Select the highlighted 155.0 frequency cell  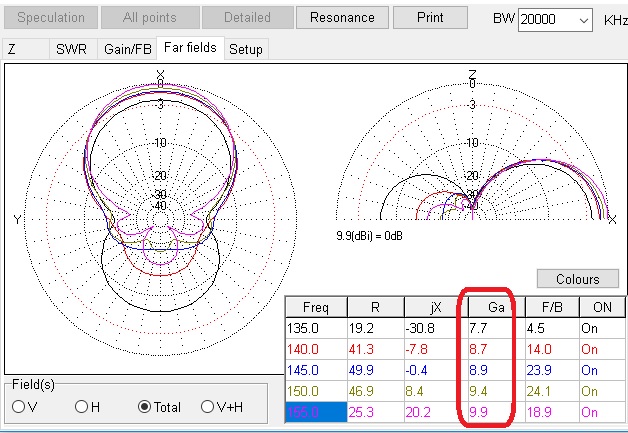pos(316,412)
